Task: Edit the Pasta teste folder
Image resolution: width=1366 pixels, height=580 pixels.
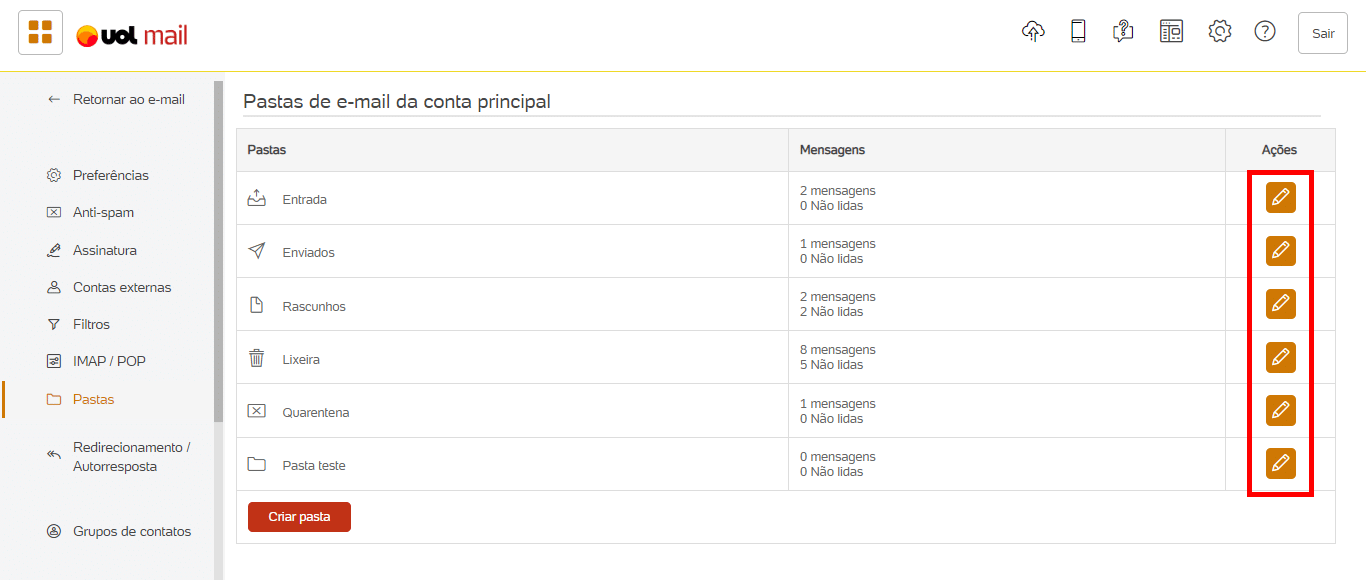Action: click(x=1280, y=464)
